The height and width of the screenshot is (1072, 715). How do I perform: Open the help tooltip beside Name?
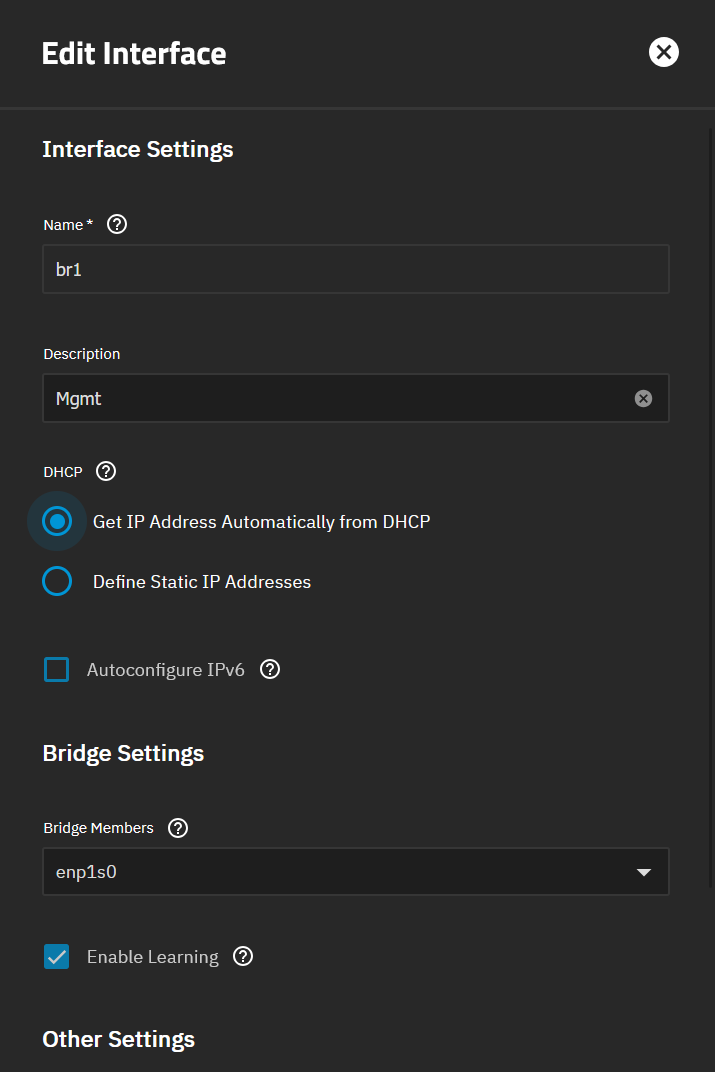click(117, 225)
